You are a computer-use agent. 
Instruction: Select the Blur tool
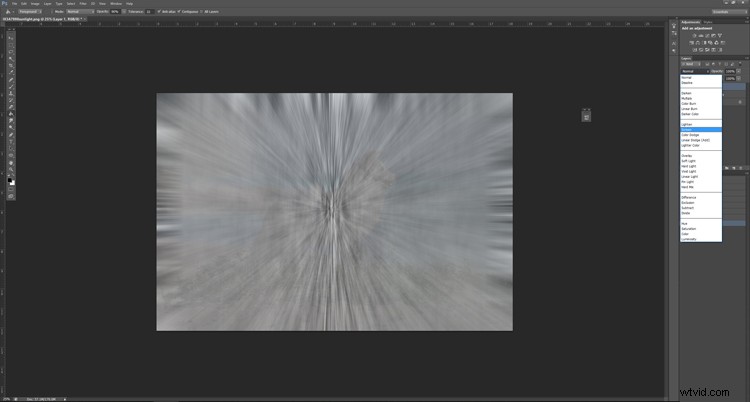coord(11,120)
